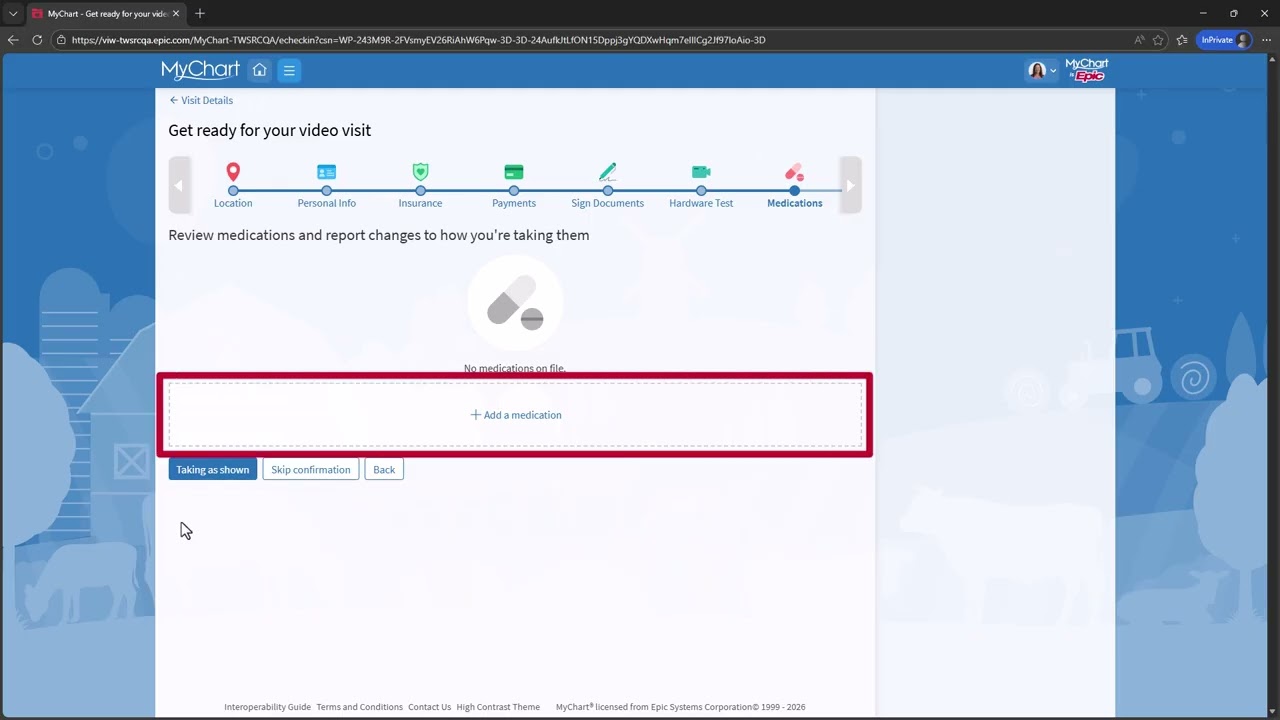Click the Personal Info step label
This screenshot has height=720, width=1280.
(x=326, y=203)
